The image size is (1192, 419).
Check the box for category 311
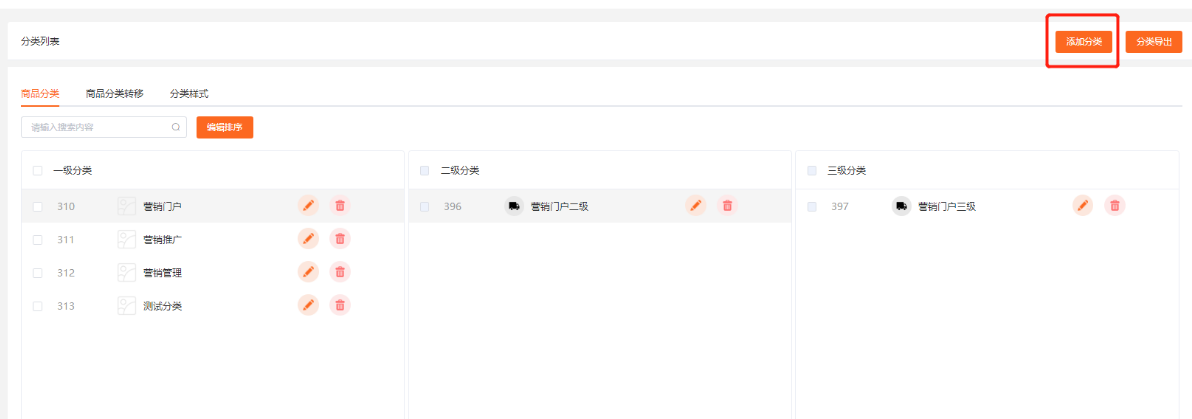37,240
